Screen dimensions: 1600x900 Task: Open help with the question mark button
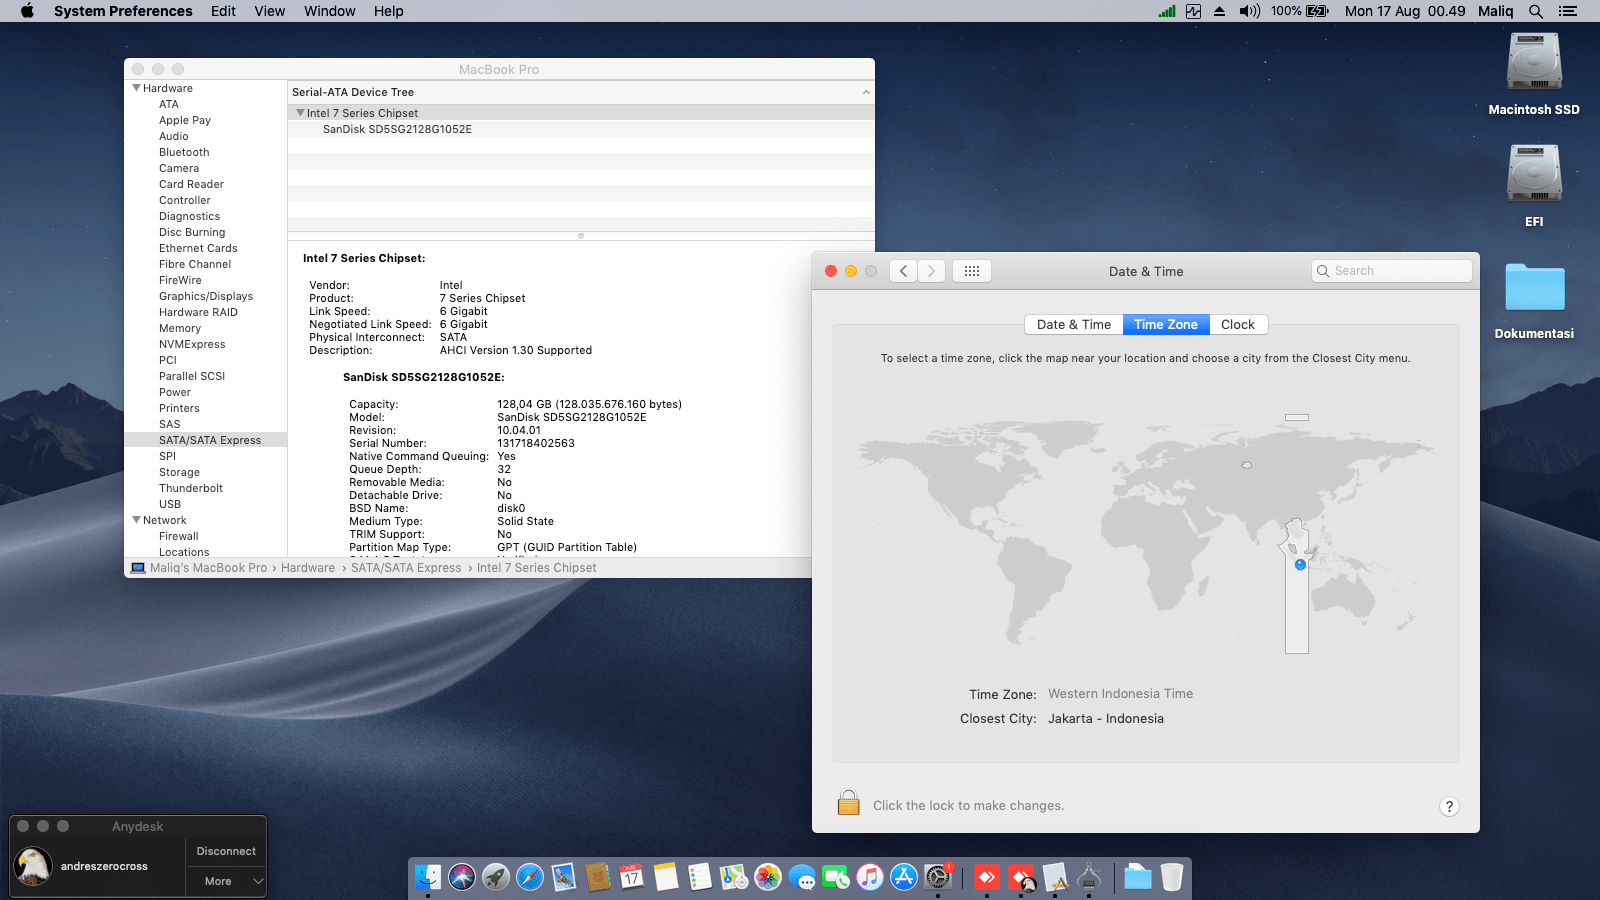pos(1449,807)
